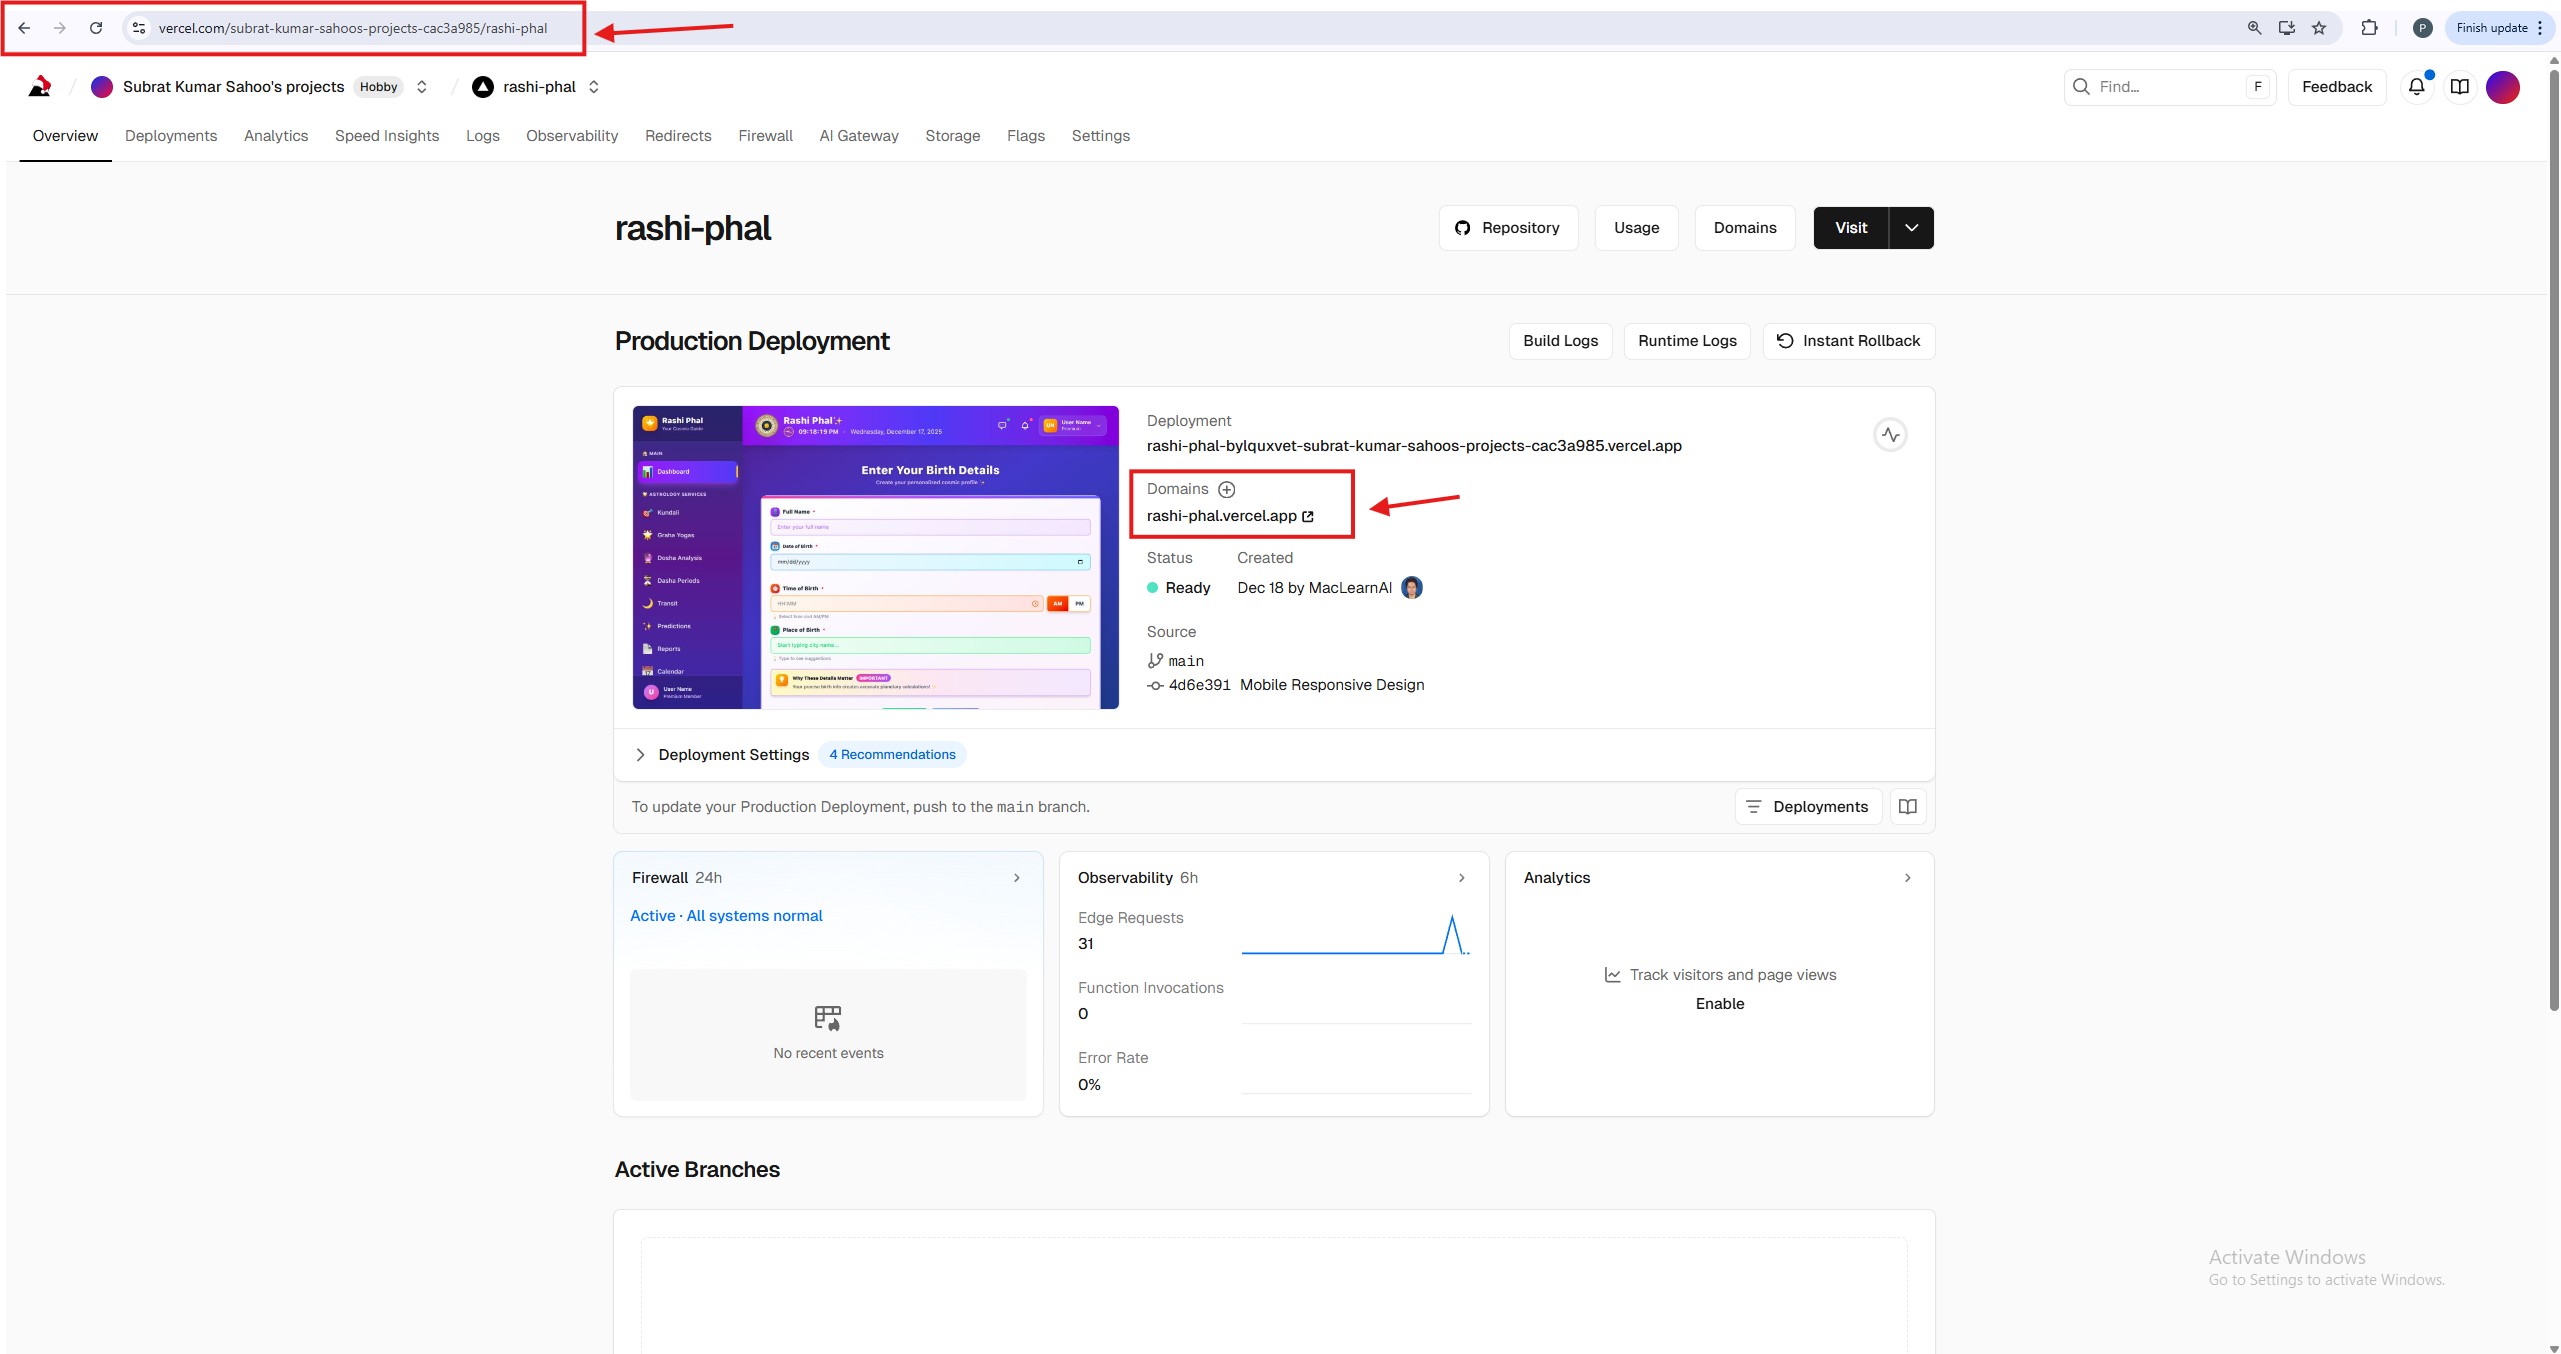The image size is (2561, 1354).
Task: Open the Visit button dropdown arrow
Action: click(x=1911, y=228)
